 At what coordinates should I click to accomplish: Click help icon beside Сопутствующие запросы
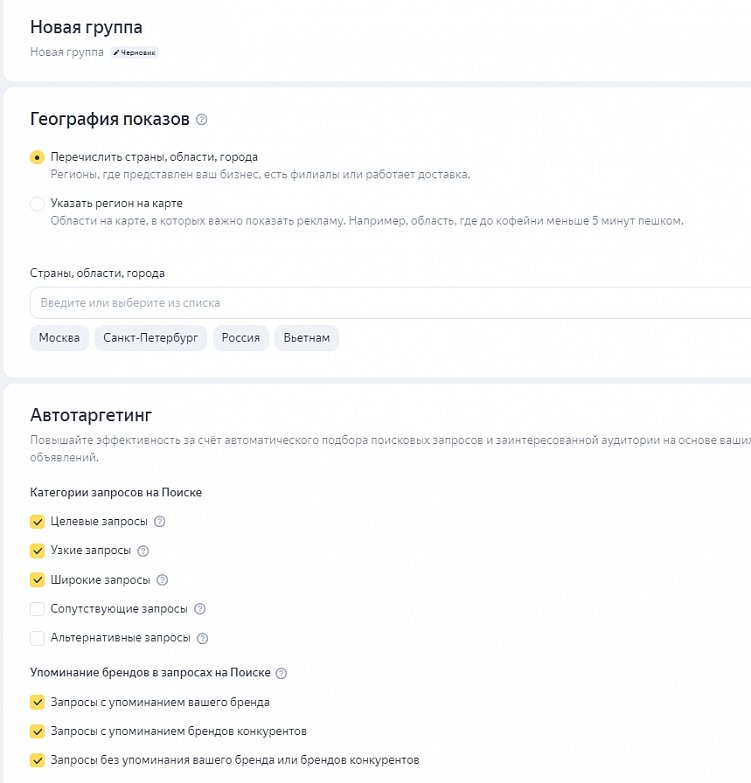pos(199,609)
